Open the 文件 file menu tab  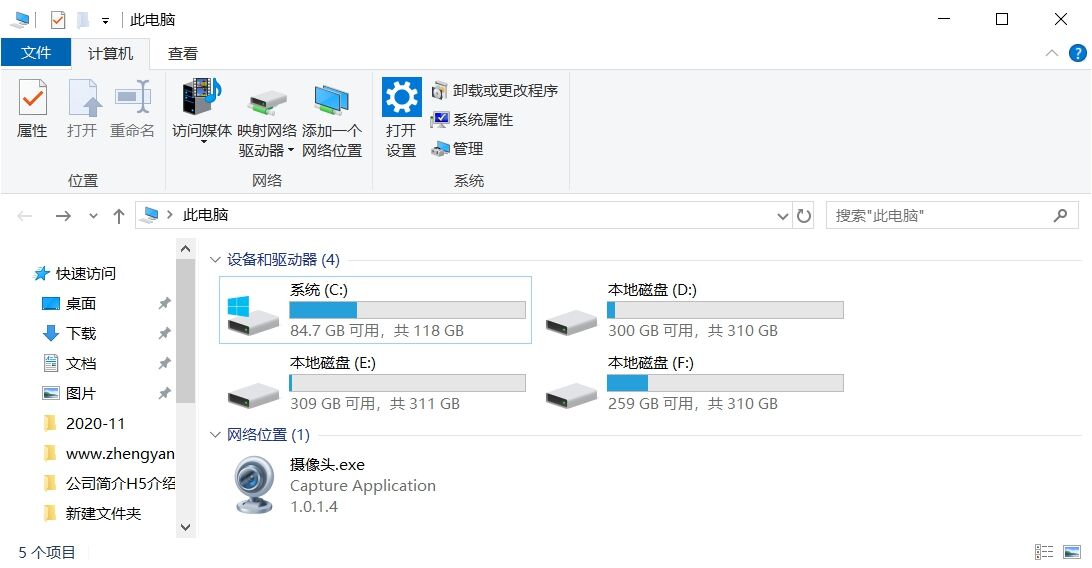(x=36, y=53)
